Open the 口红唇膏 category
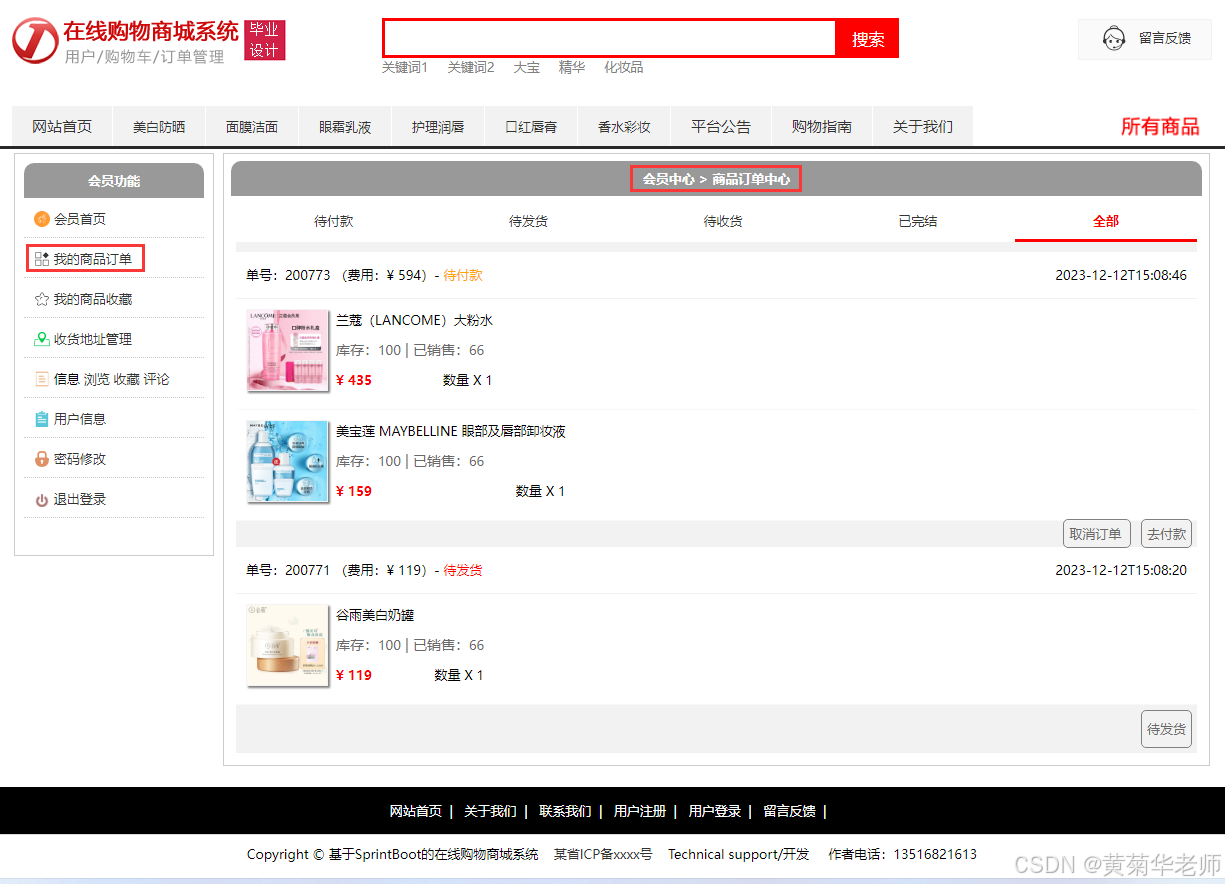The height and width of the screenshot is (884, 1225). (x=531, y=126)
